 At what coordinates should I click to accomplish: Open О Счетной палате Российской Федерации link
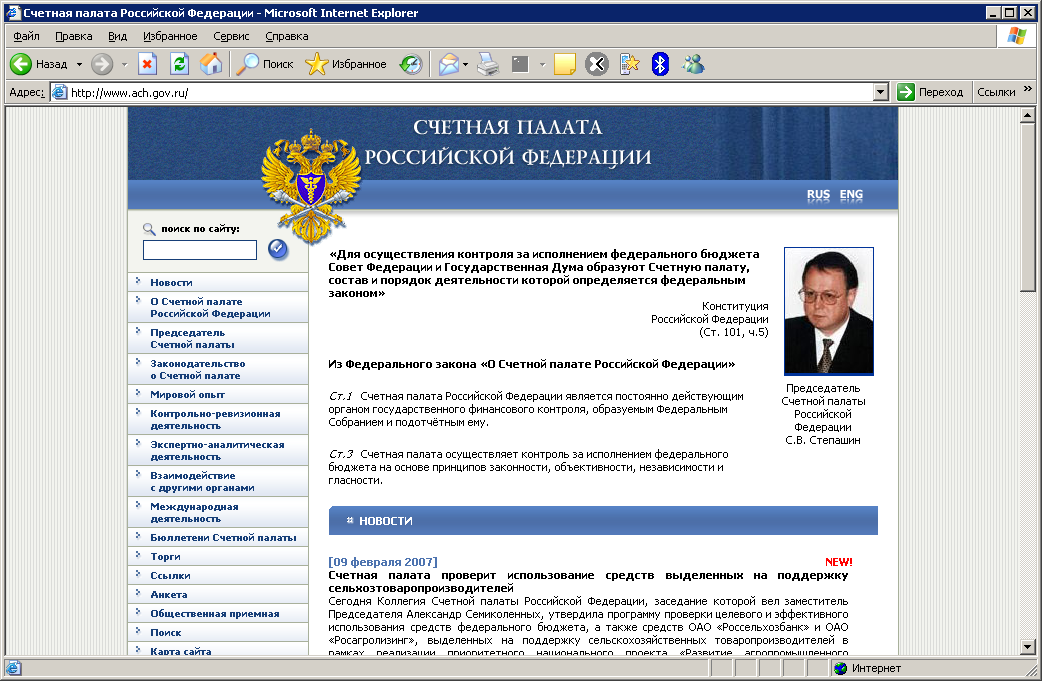click(210, 308)
